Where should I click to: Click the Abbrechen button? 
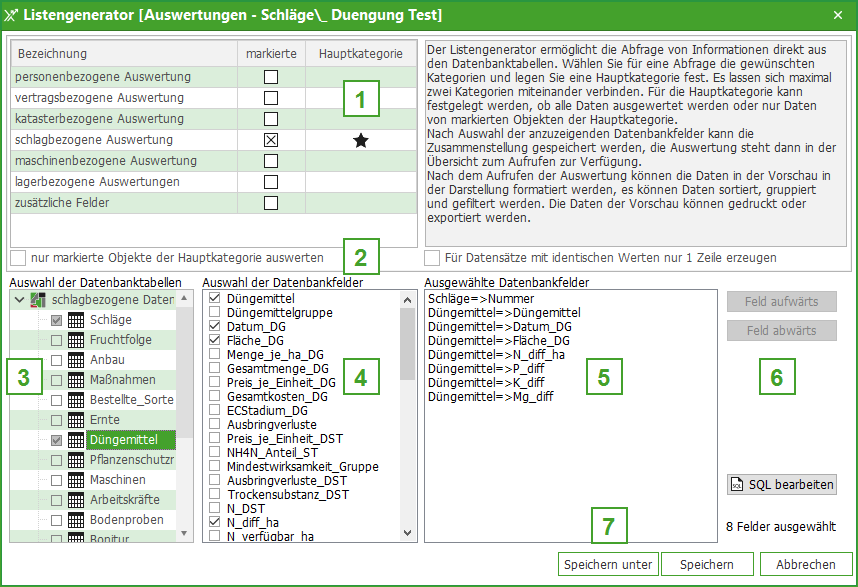(805, 565)
